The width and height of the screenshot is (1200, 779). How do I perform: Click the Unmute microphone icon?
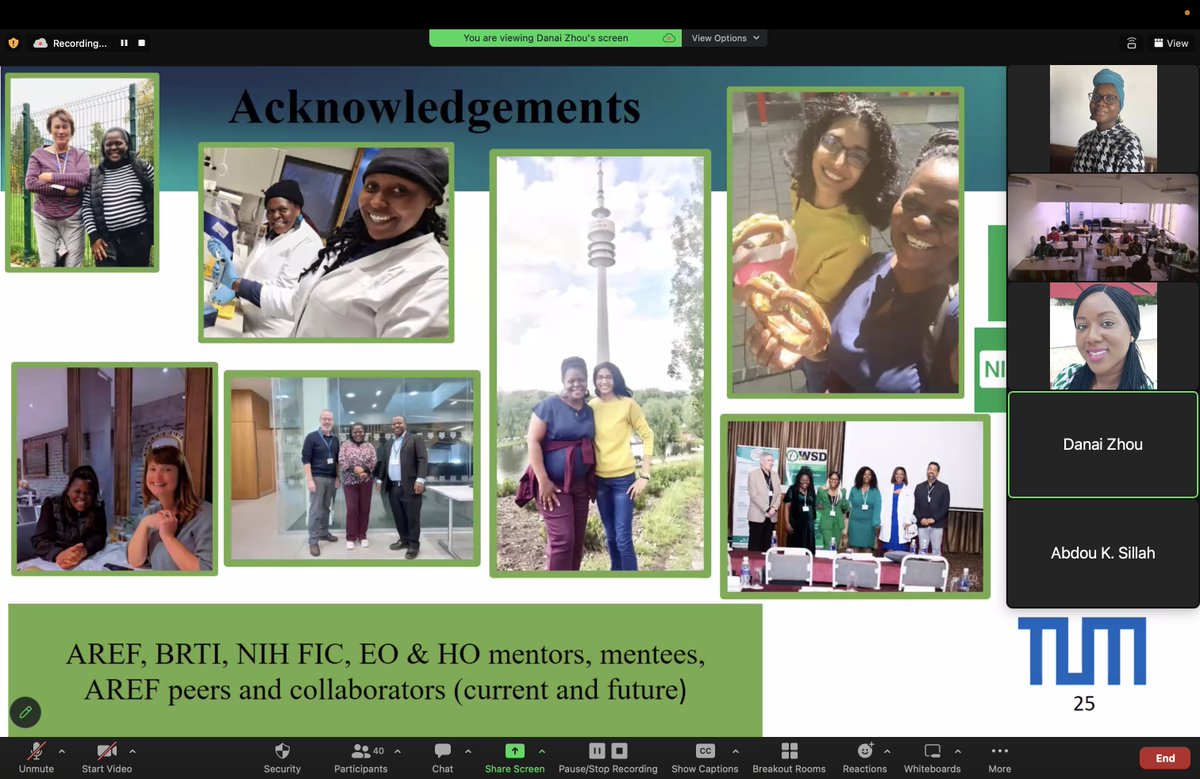pyautogui.click(x=36, y=751)
